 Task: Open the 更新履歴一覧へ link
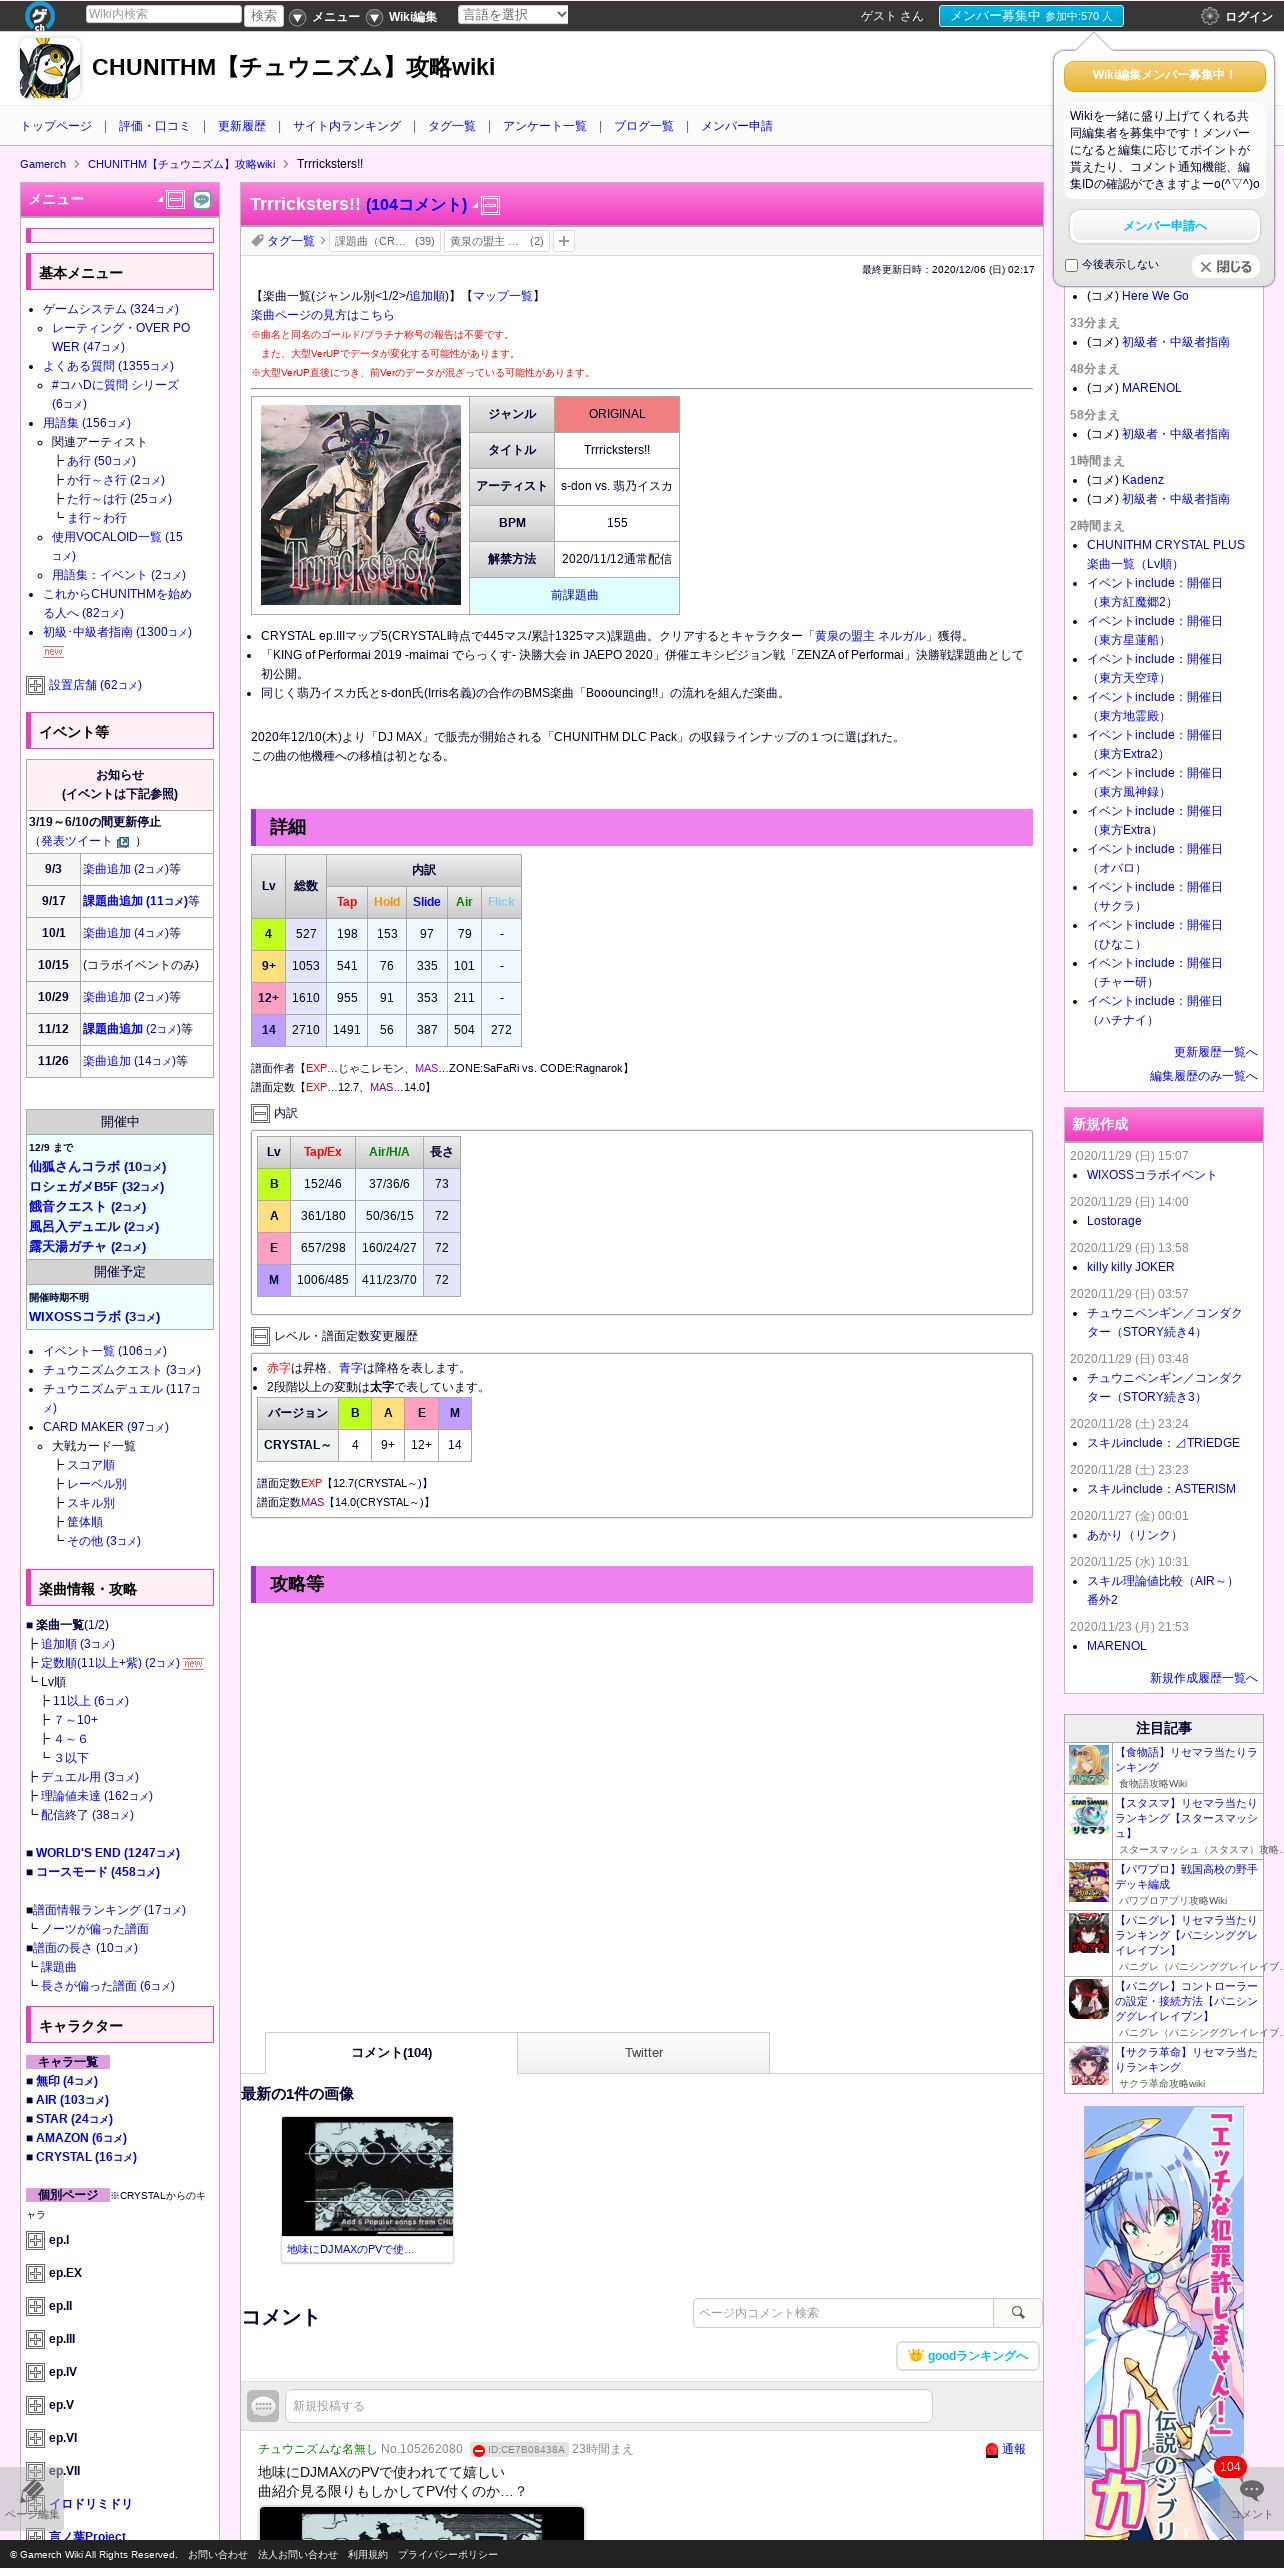coord(1216,1053)
